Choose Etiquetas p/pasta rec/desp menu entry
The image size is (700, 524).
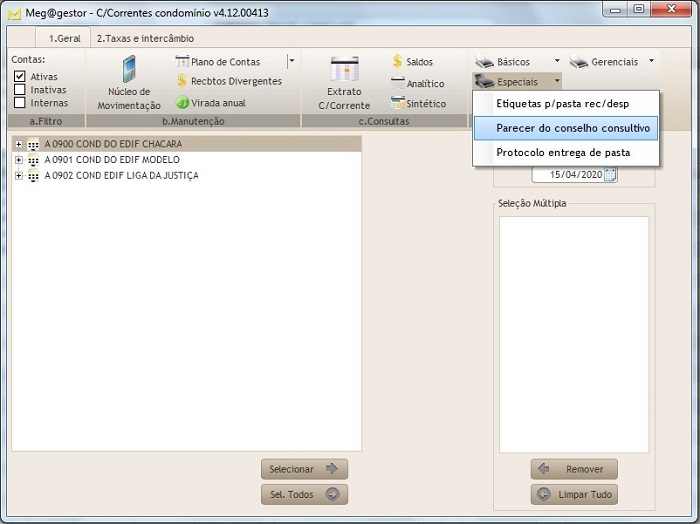pyautogui.click(x=566, y=104)
